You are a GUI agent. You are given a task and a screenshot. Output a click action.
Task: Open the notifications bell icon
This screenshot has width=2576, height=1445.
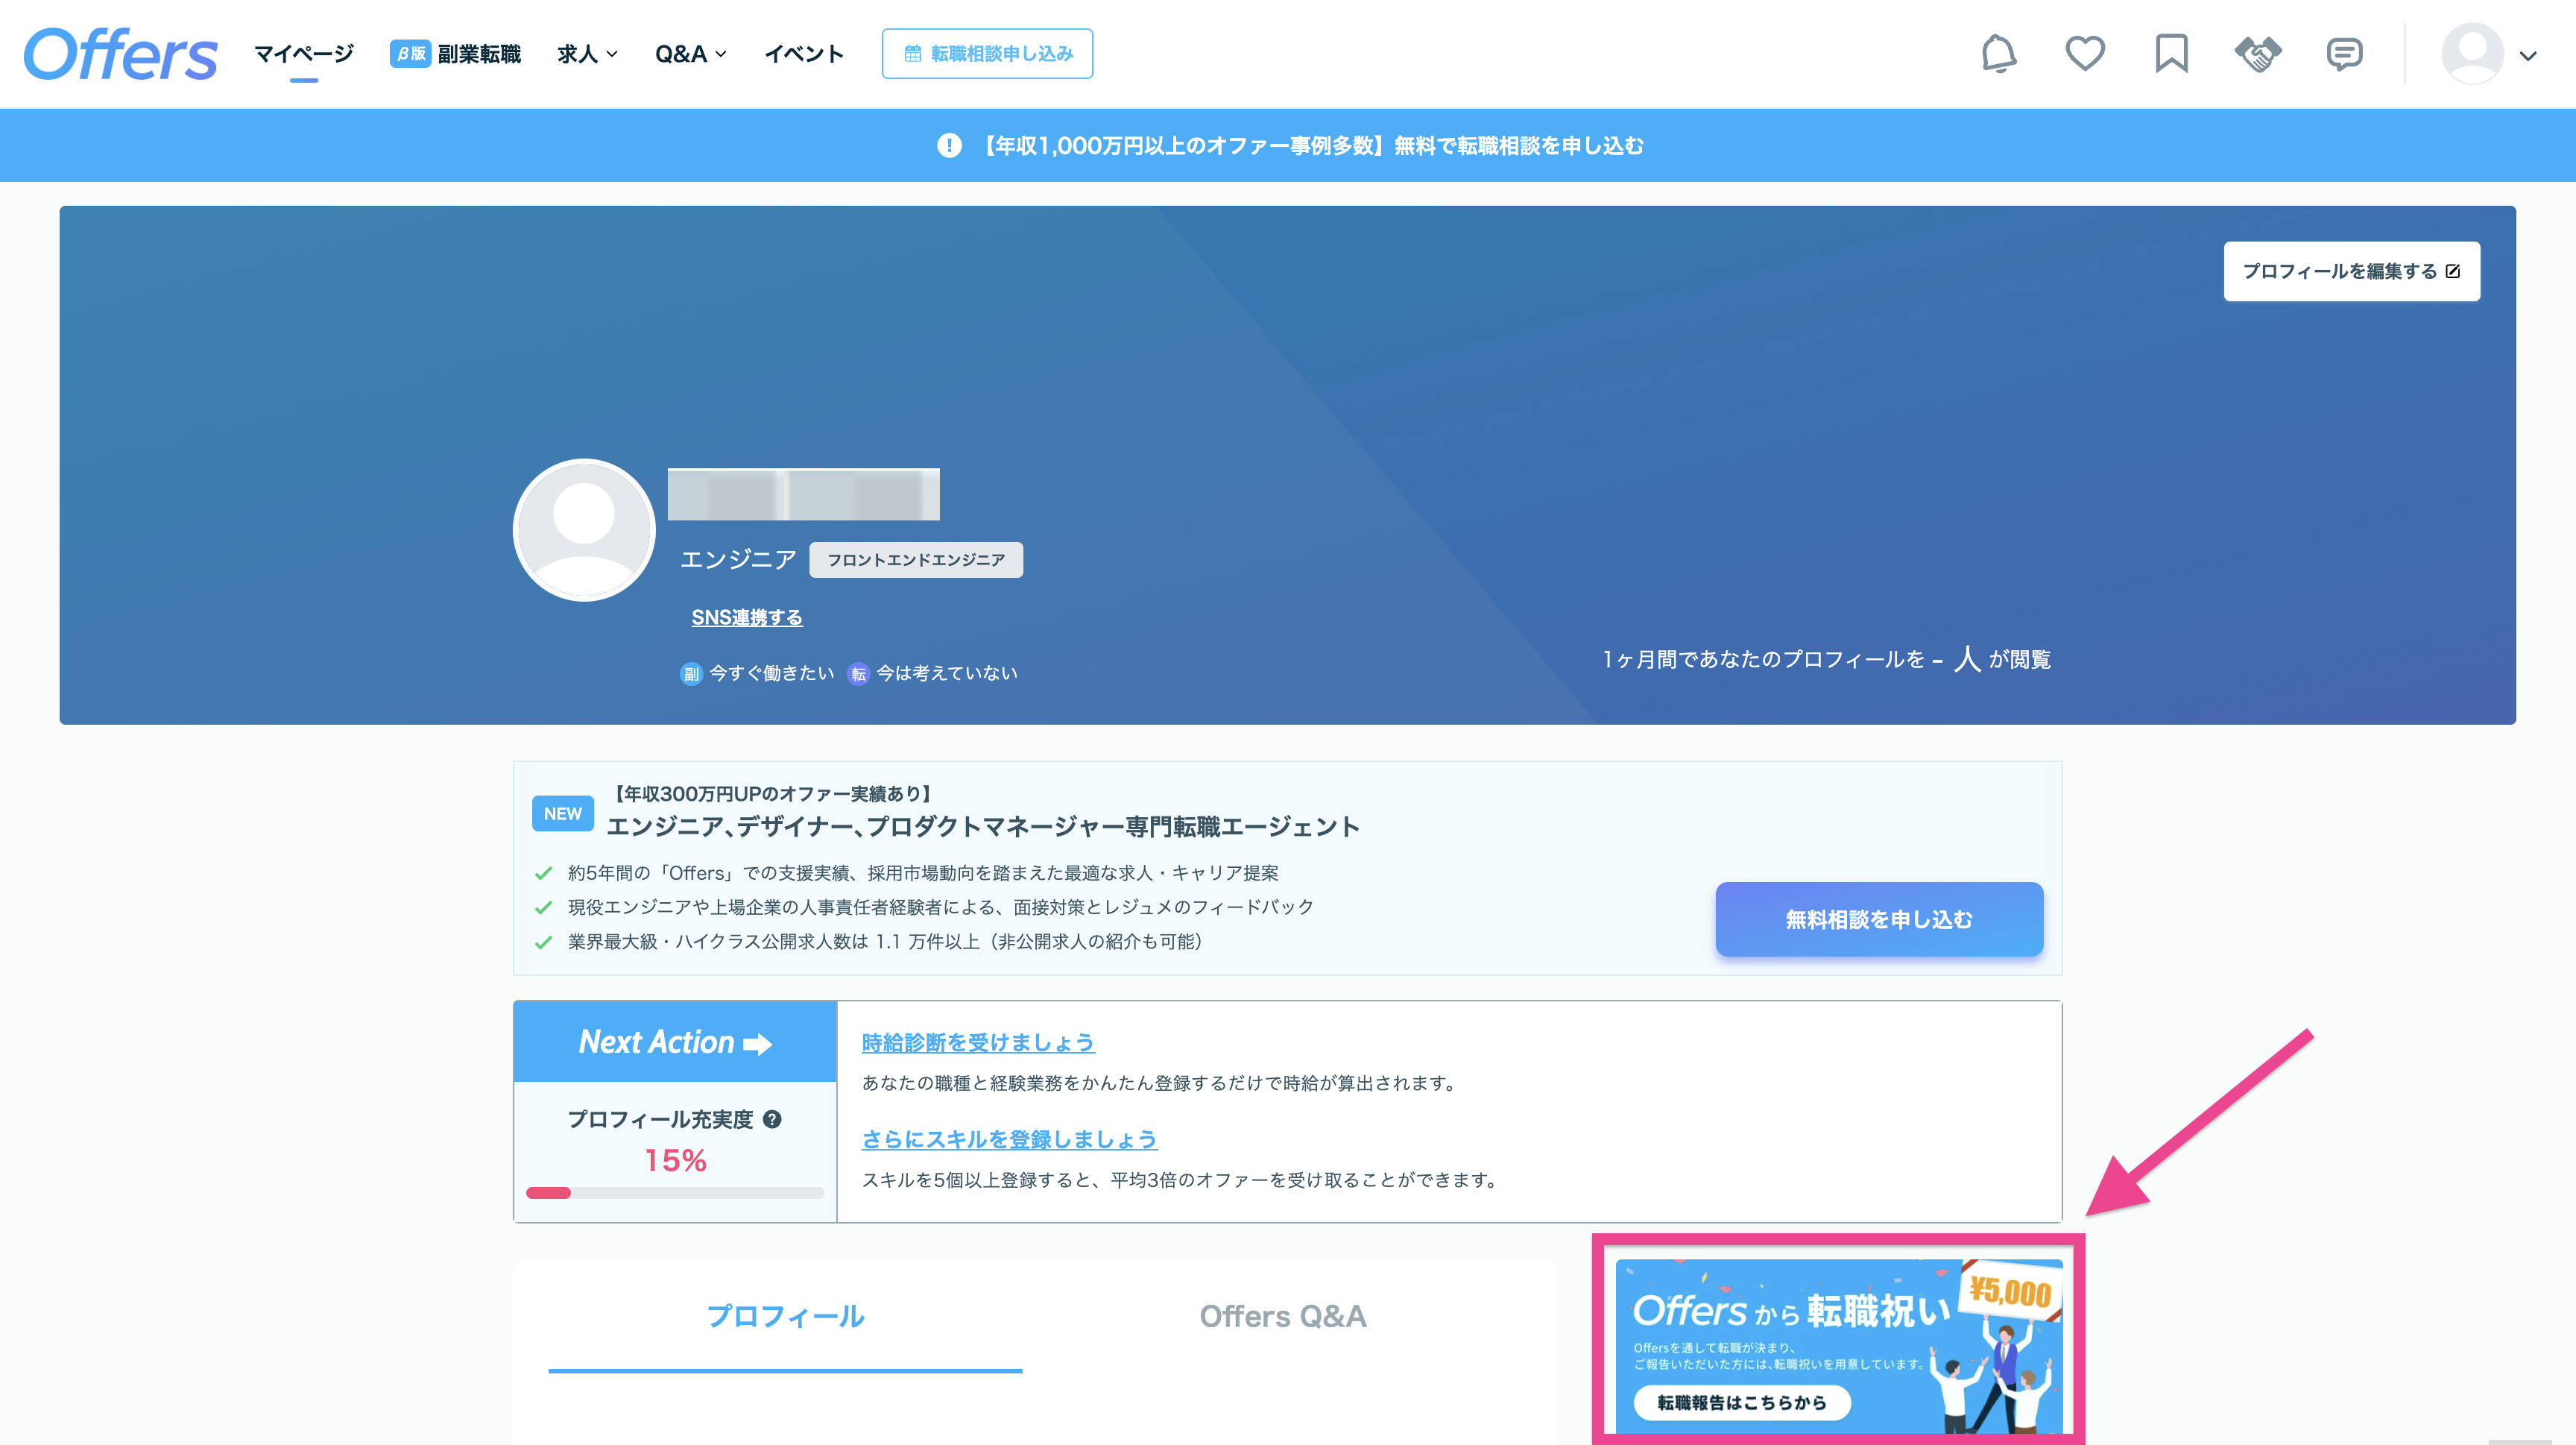tap(1999, 54)
